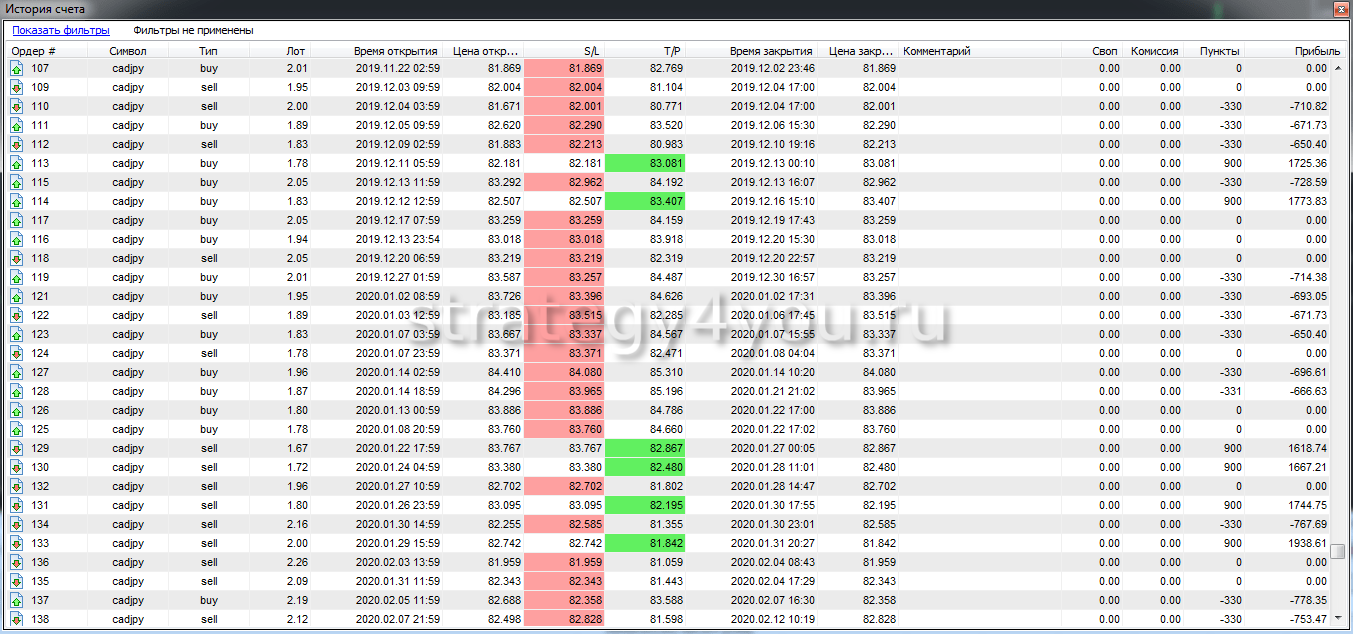Open the Показать фильтры link
1353x635 pixels.
[x=60, y=31]
